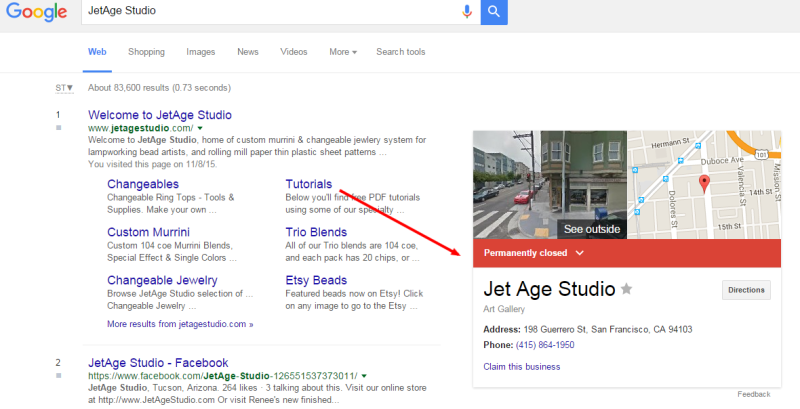Open the More search category dropdown
This screenshot has width=800, height=409.
(x=343, y=52)
